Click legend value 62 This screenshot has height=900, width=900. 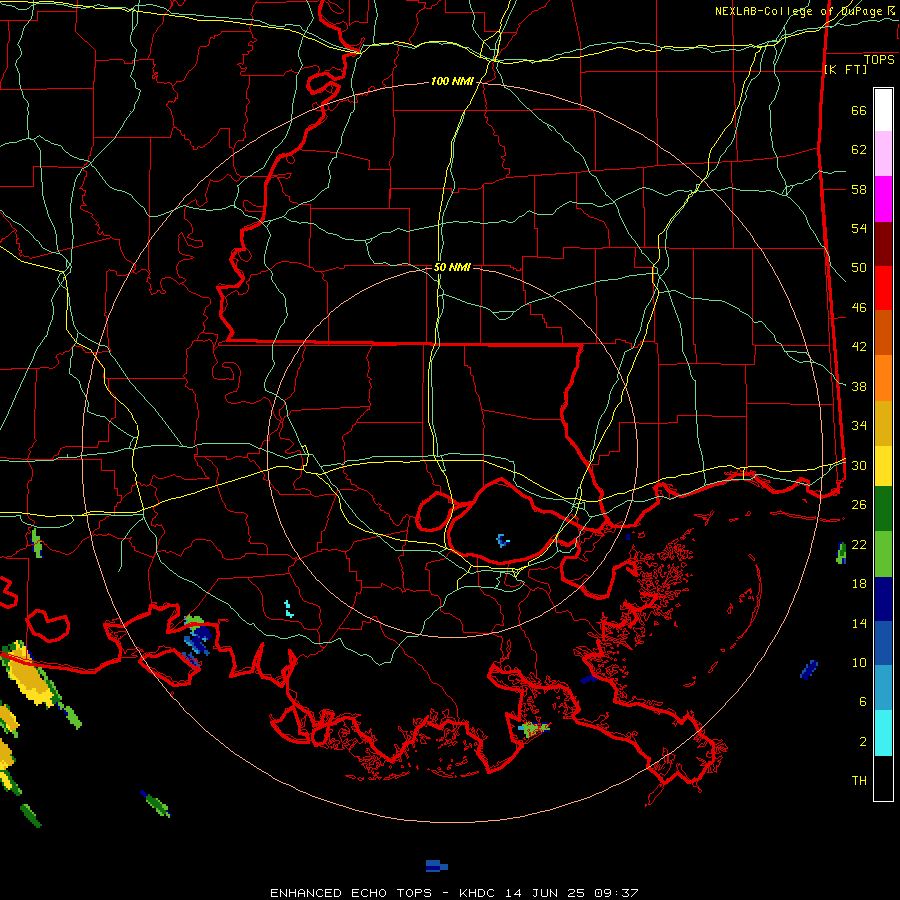[x=859, y=150]
